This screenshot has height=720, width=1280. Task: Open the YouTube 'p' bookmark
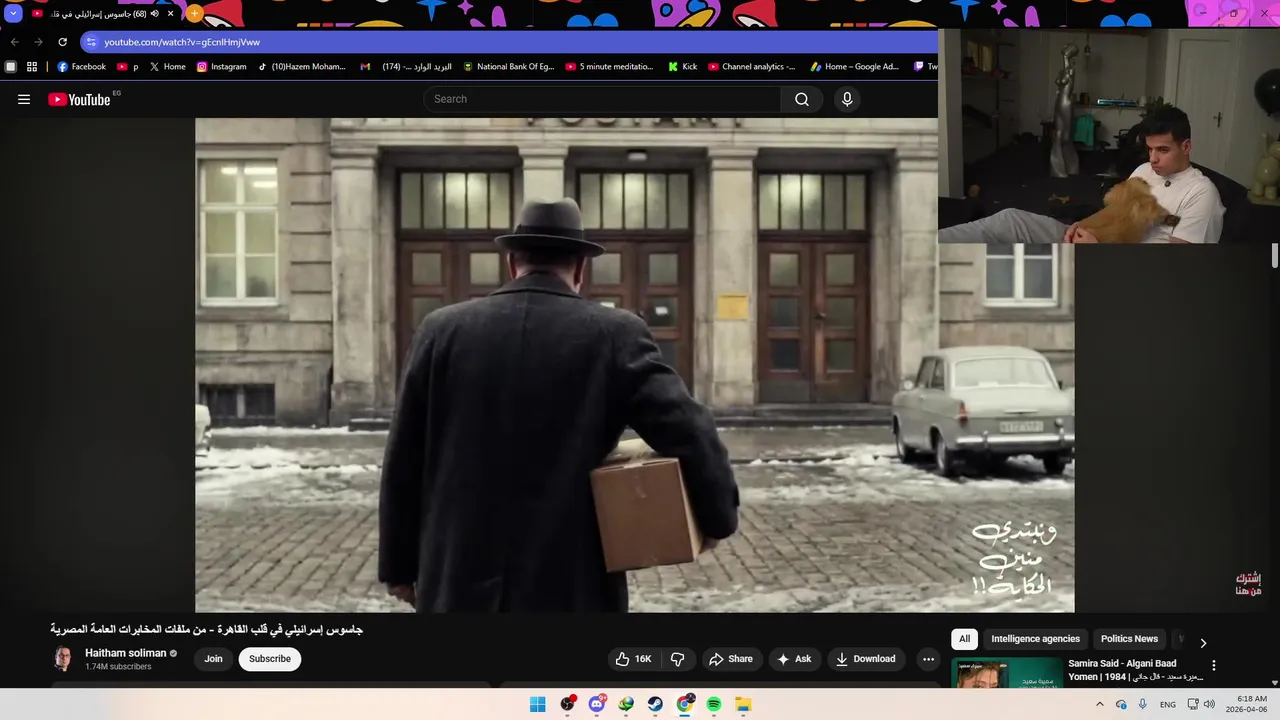127,67
